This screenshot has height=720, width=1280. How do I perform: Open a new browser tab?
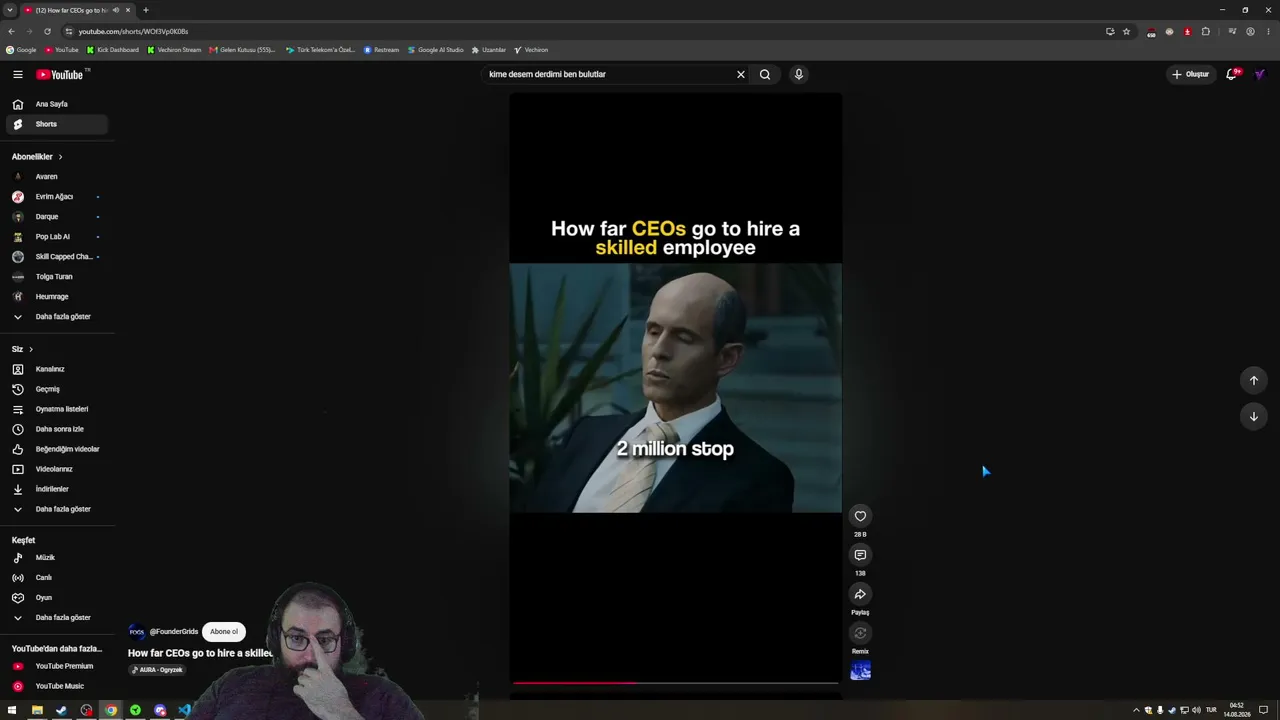[146, 10]
